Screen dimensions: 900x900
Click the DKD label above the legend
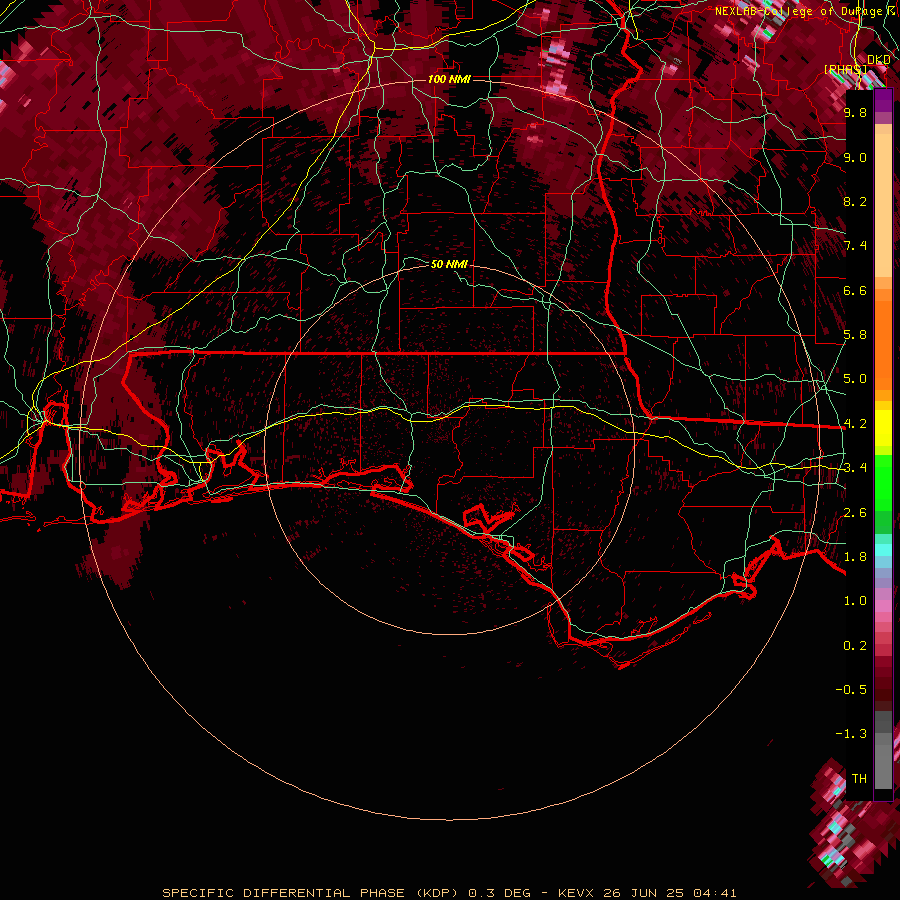(x=879, y=60)
